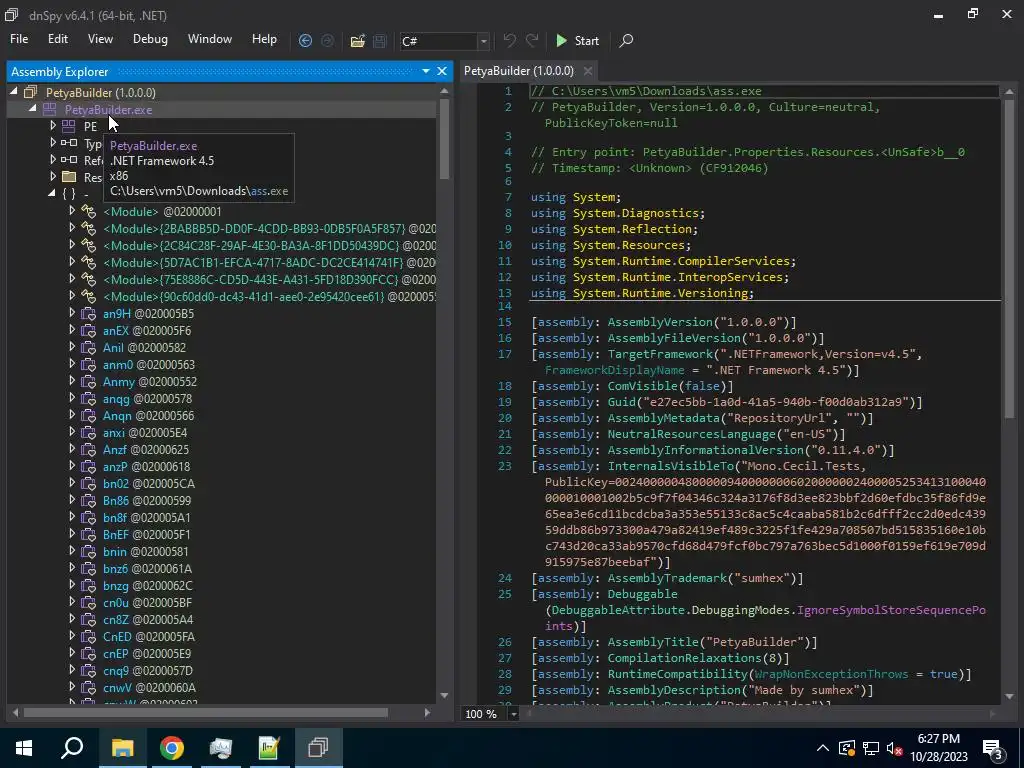Expand the PE node
Screen dimensions: 1024x768
coord(53,125)
